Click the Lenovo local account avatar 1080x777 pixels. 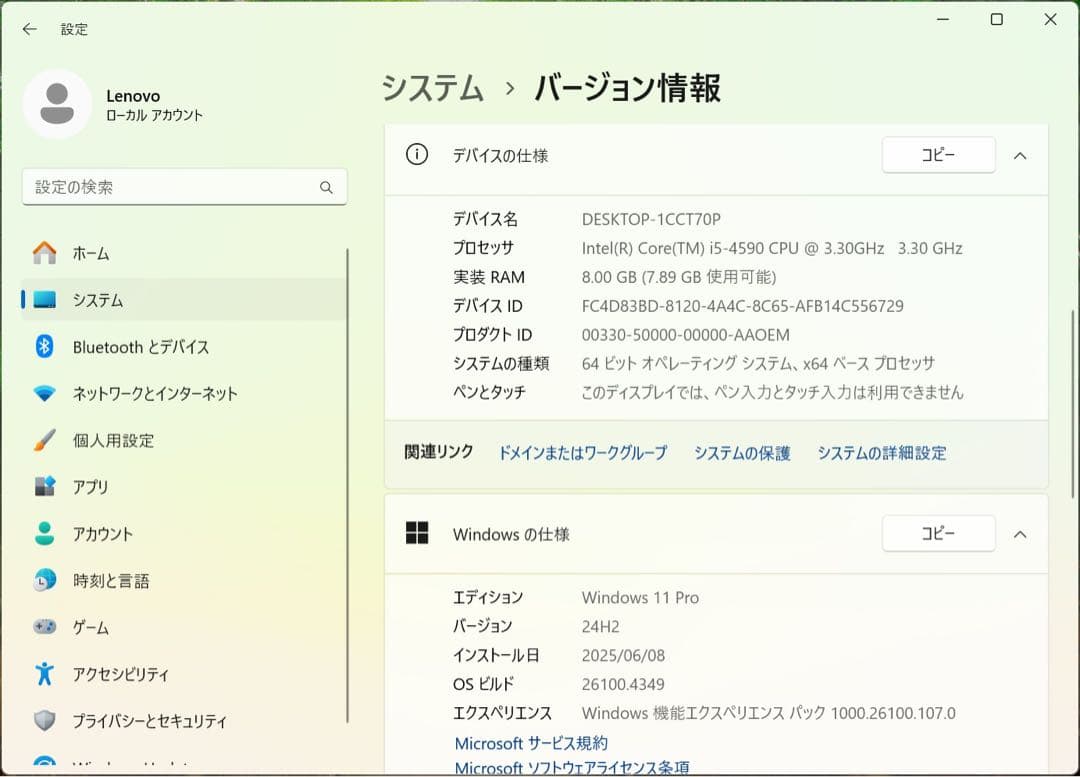point(57,104)
